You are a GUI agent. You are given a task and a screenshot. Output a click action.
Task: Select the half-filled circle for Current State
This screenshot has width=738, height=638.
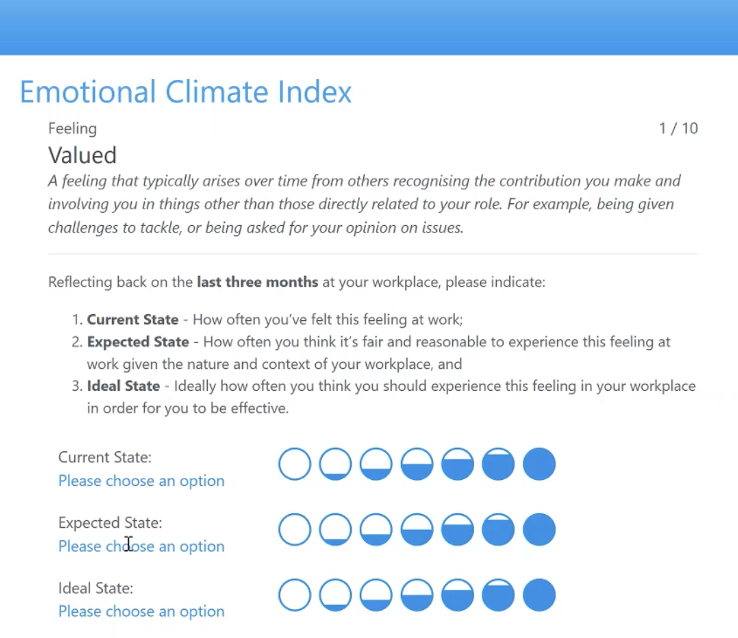(x=417, y=464)
